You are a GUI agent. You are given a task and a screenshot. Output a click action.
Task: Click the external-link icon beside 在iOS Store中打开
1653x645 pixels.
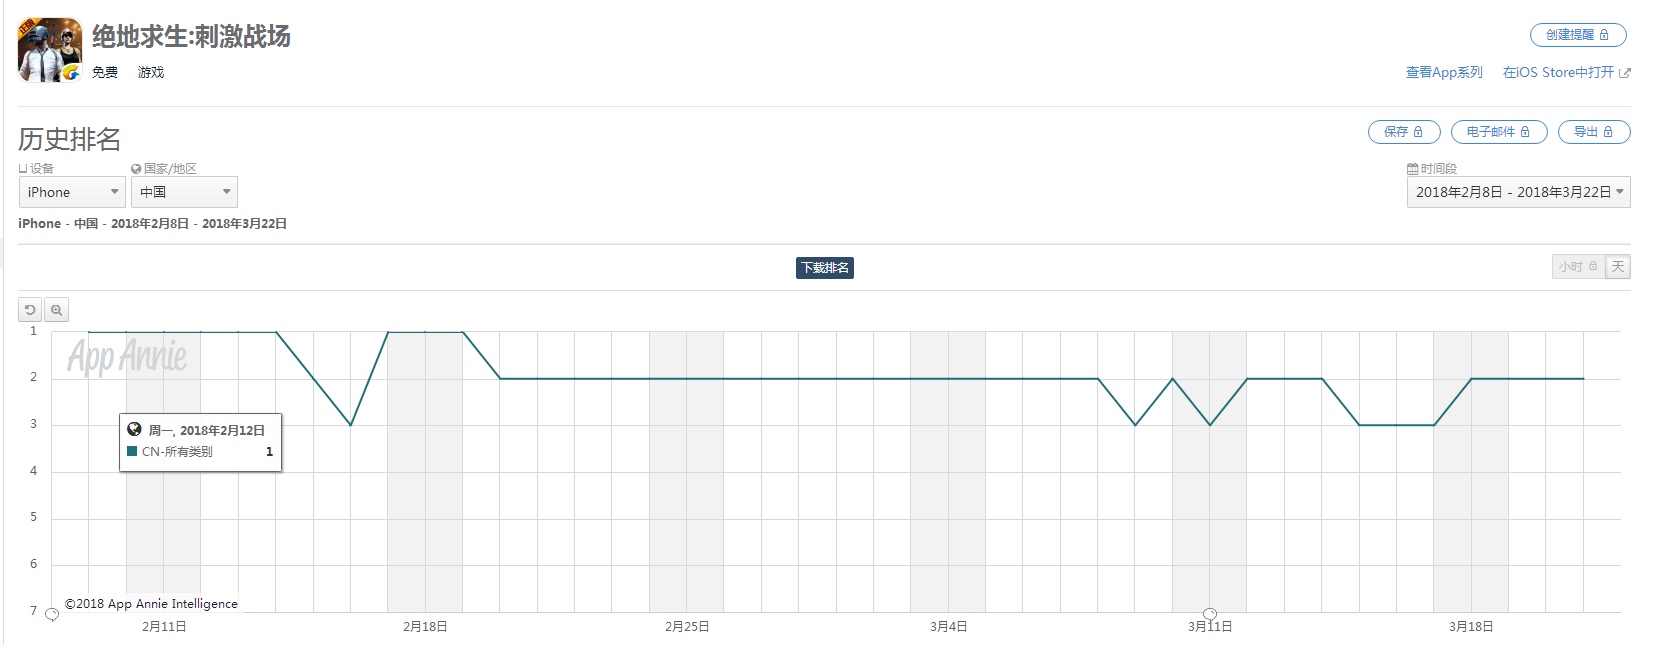pyautogui.click(x=1625, y=73)
